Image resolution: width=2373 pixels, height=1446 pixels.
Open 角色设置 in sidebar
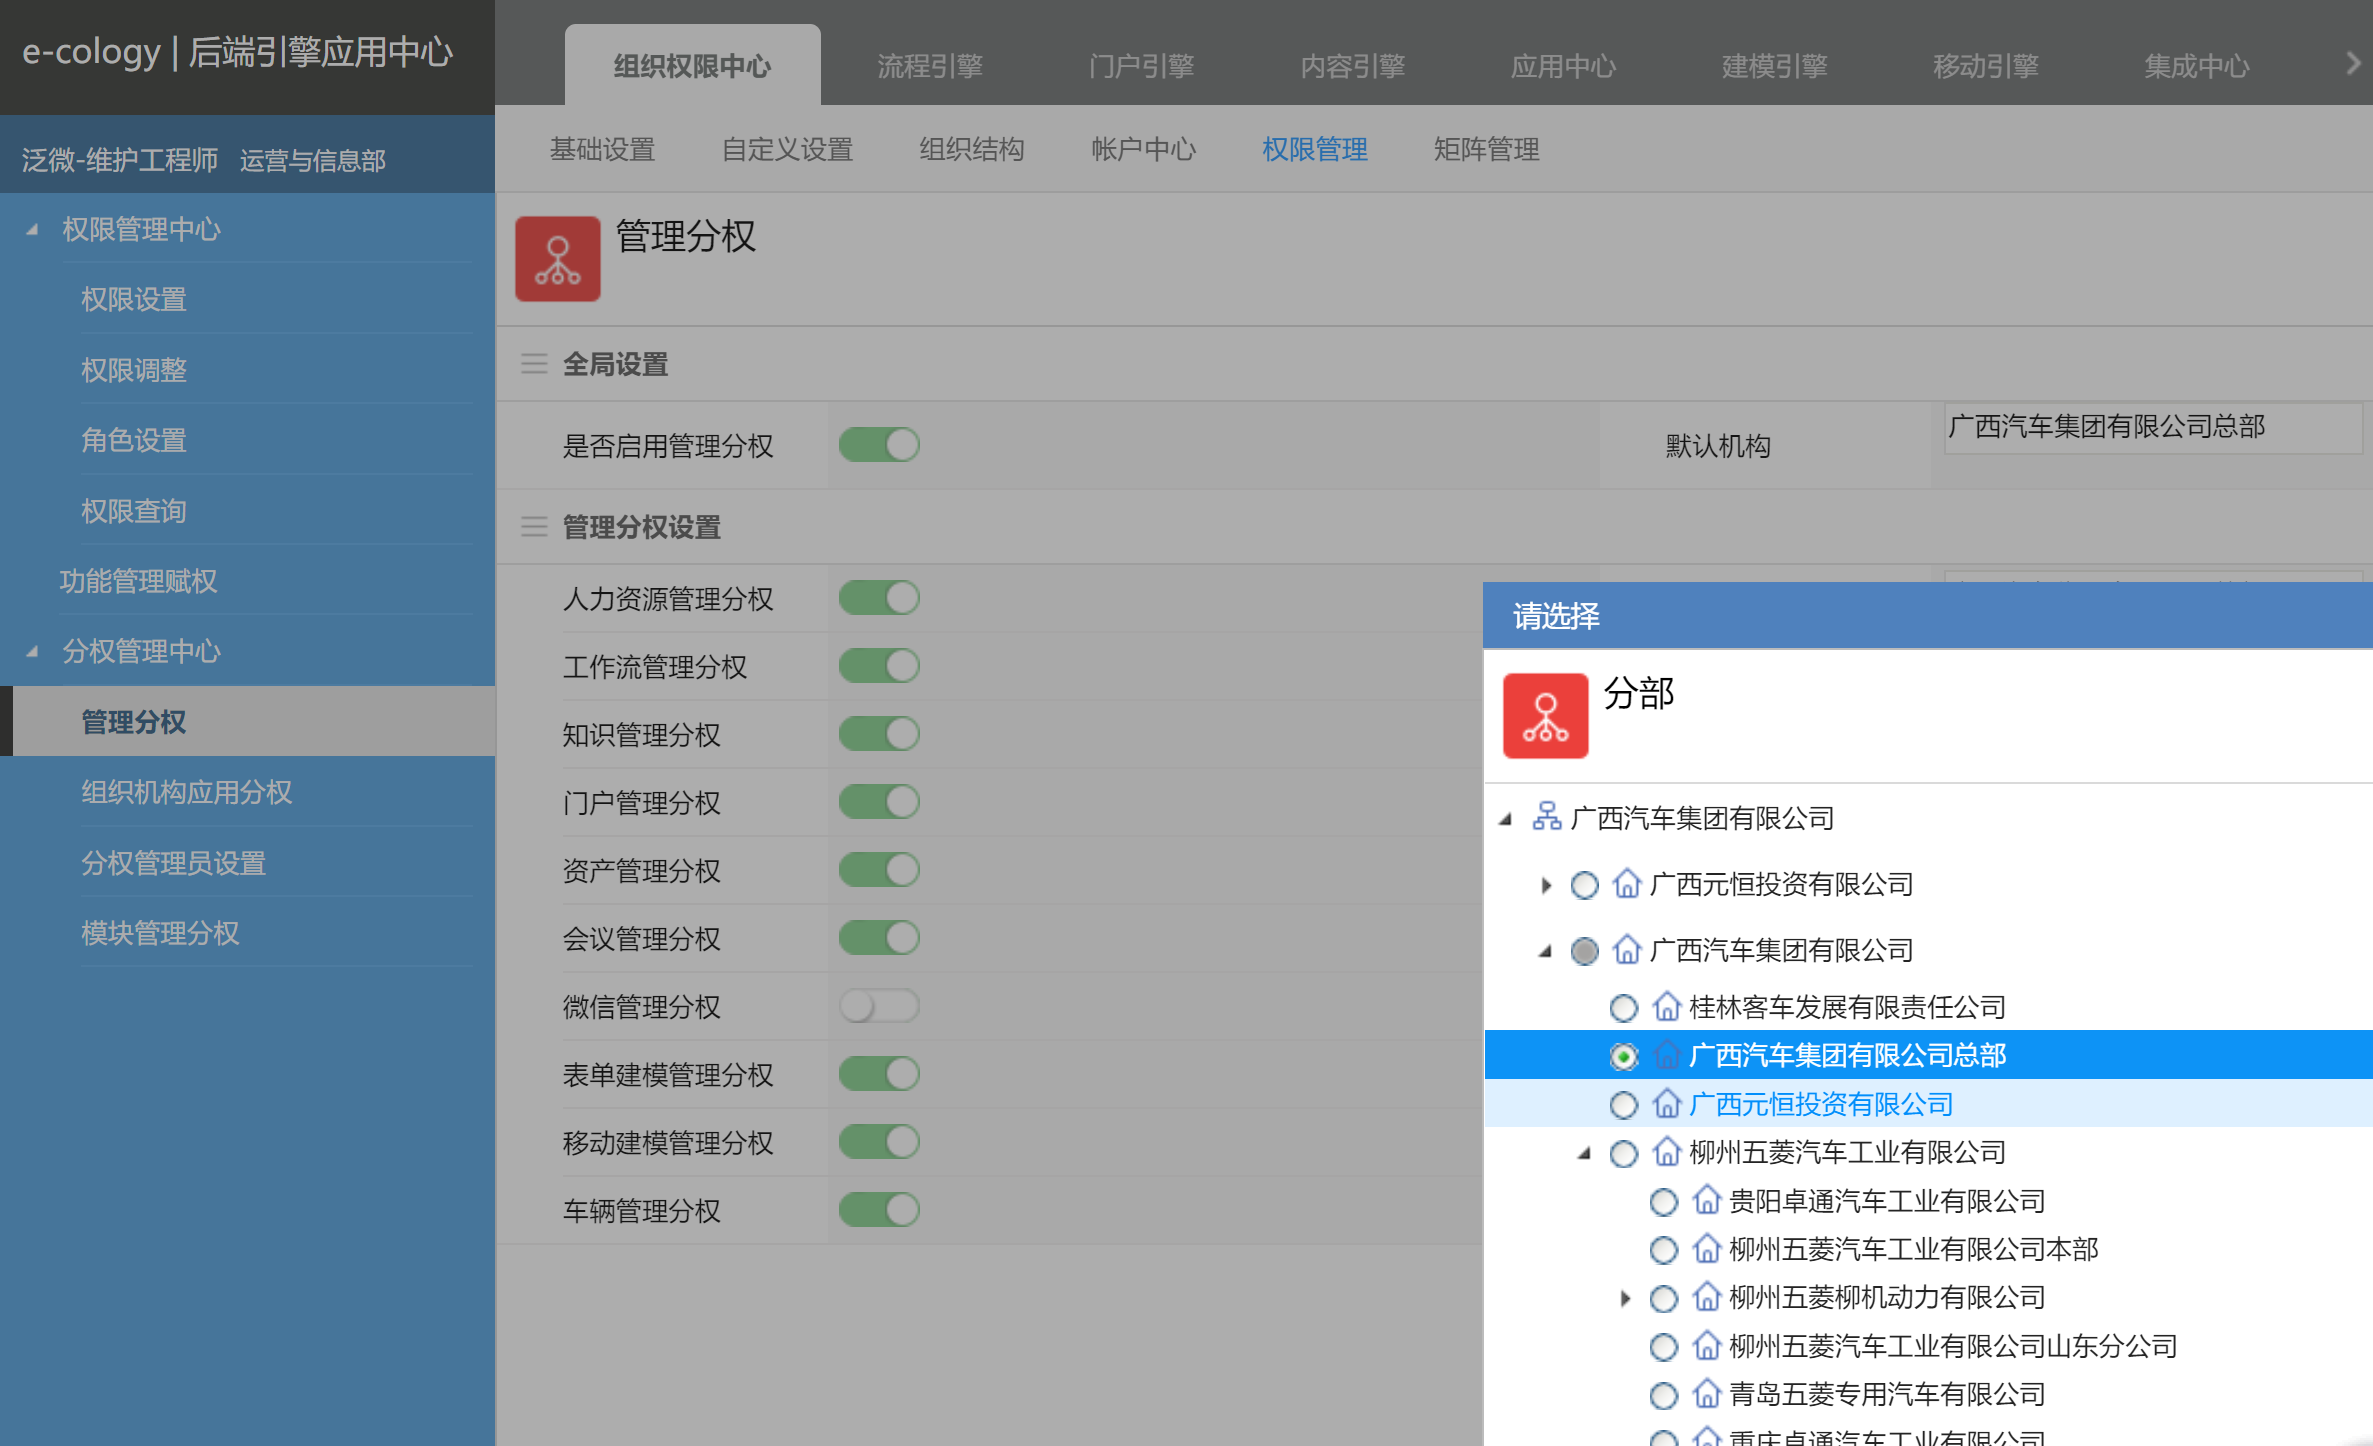point(134,440)
